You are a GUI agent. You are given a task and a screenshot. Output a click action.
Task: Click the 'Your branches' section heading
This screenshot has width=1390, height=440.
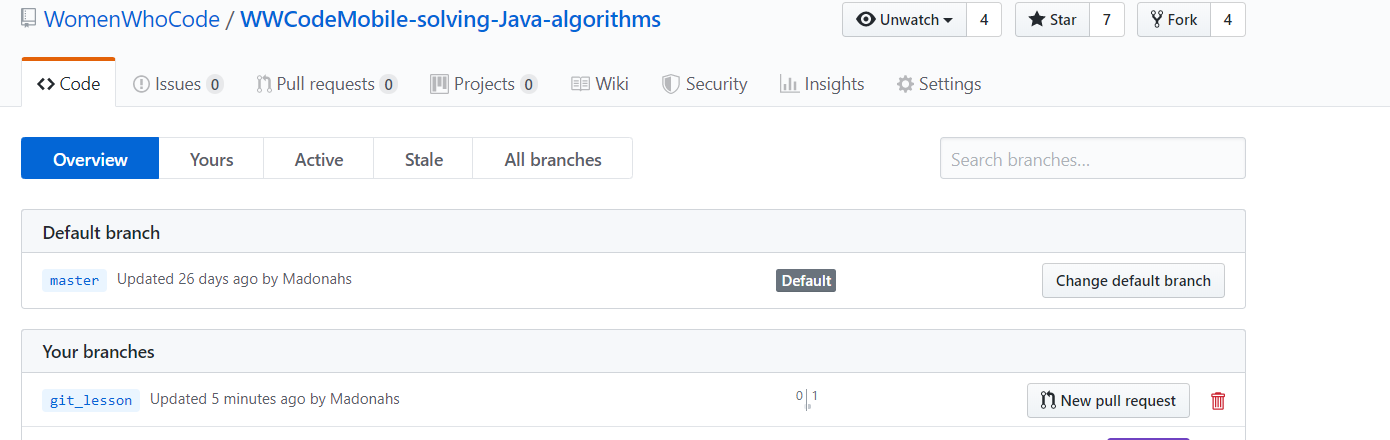98,352
